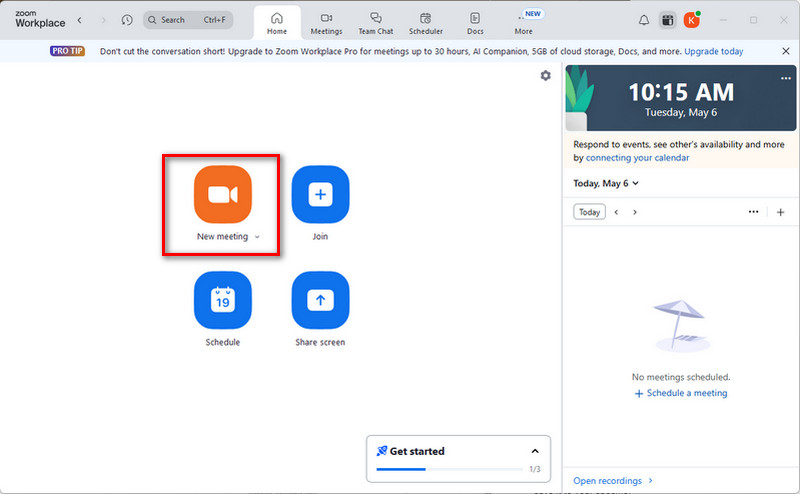Viewport: 800px width, 494px height.
Task: Click the connecting your calendar link
Action: (x=637, y=158)
